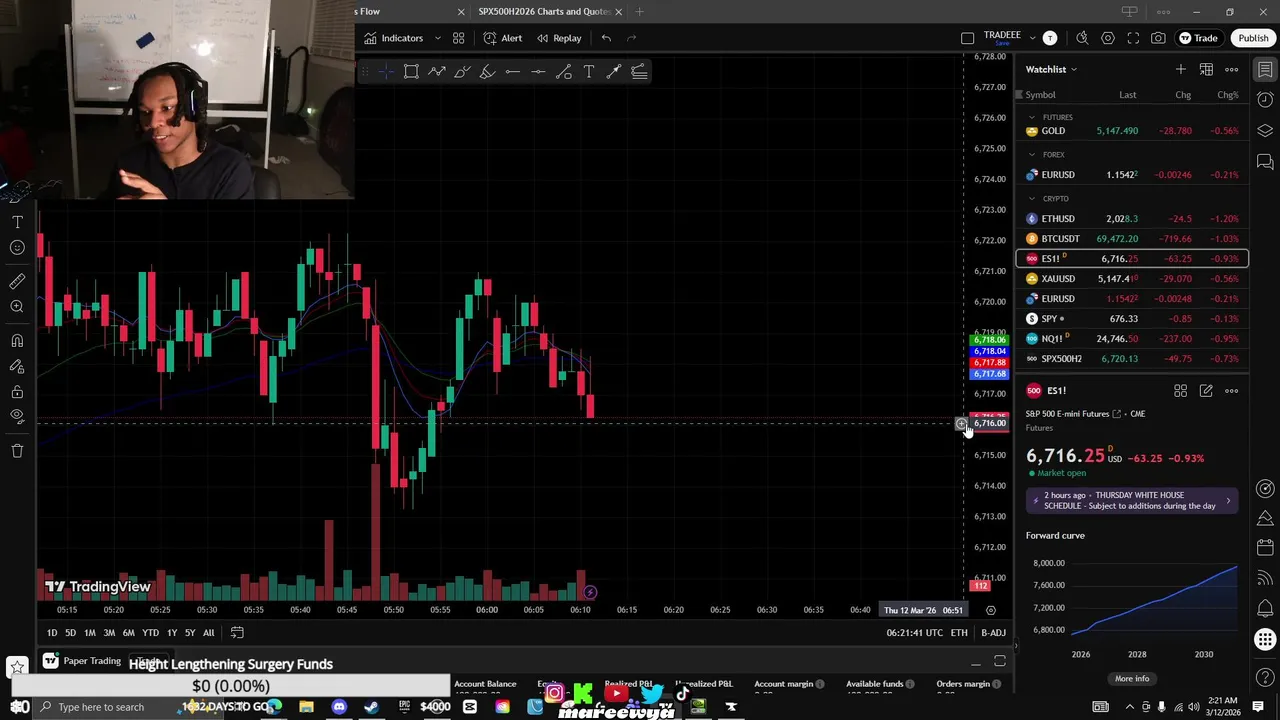1280x720 pixels.
Task: Open watchlist advanced view table icon
Action: coord(1206,69)
